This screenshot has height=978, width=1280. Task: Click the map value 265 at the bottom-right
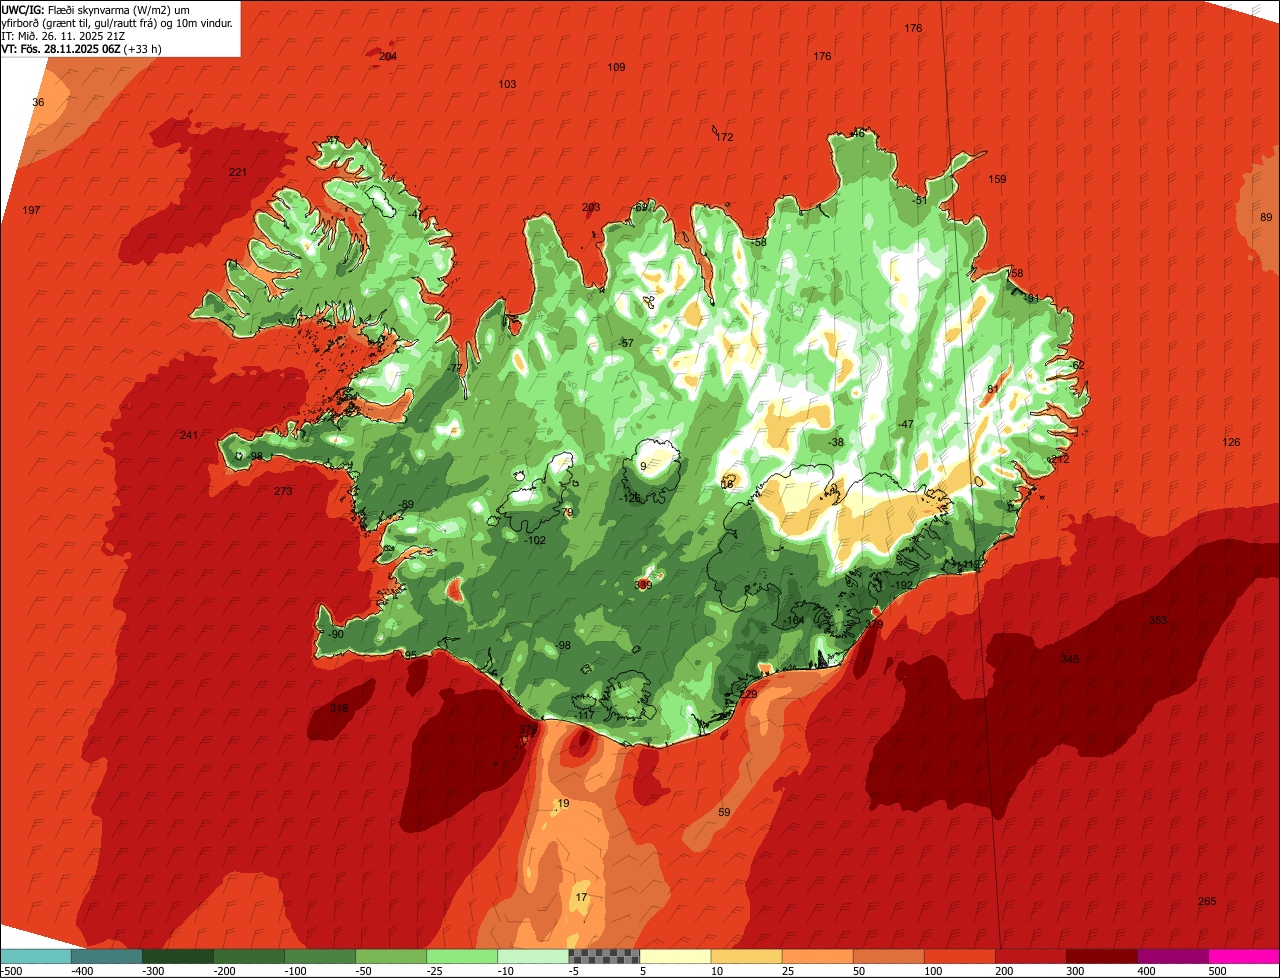(1207, 901)
